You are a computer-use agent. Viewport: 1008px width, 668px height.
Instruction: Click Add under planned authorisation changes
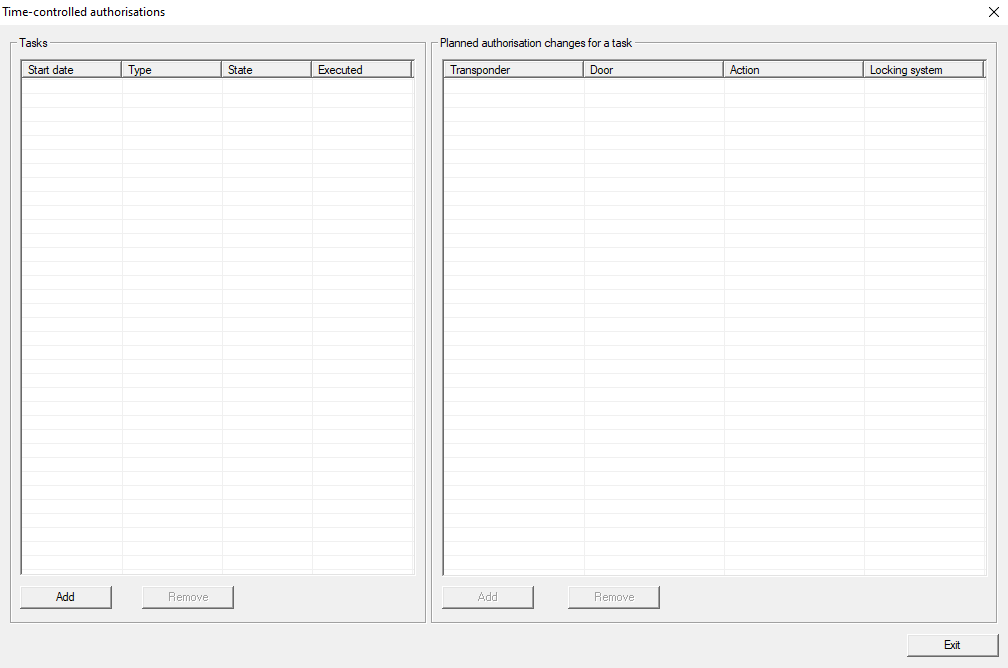[488, 597]
